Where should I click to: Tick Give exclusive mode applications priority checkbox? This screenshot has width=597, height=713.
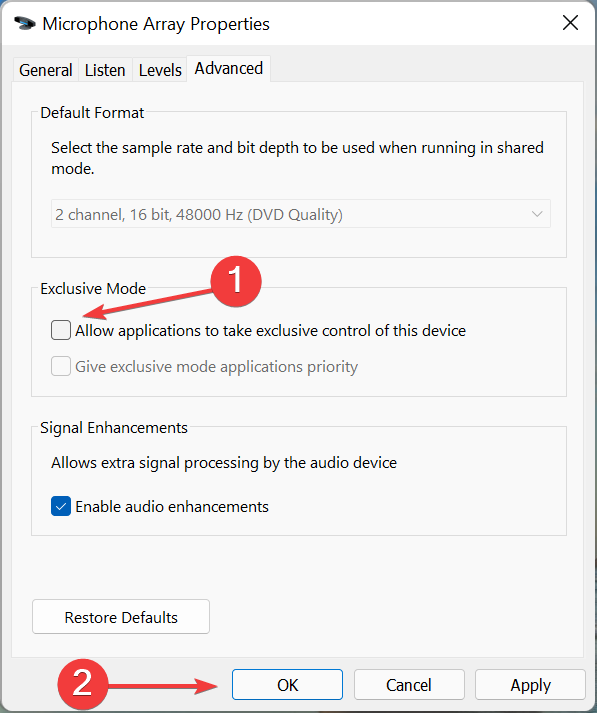pos(61,366)
